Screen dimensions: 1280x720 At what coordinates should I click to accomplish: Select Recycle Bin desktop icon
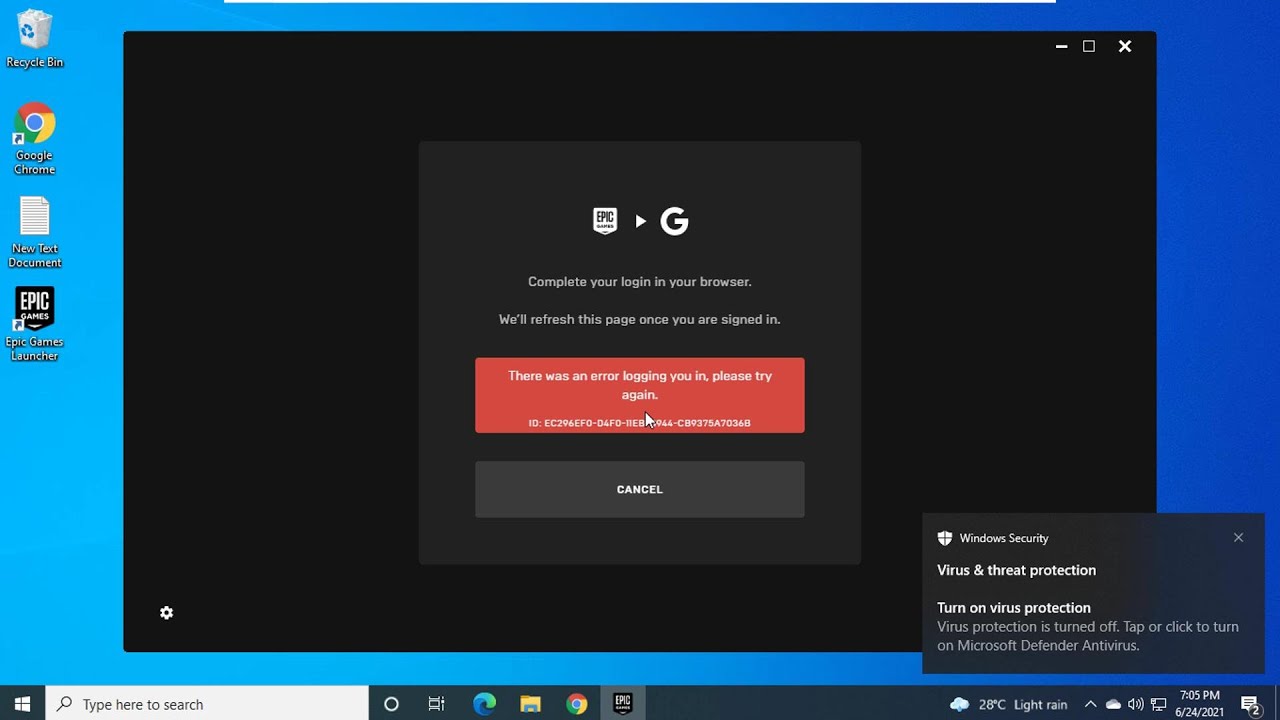click(35, 40)
